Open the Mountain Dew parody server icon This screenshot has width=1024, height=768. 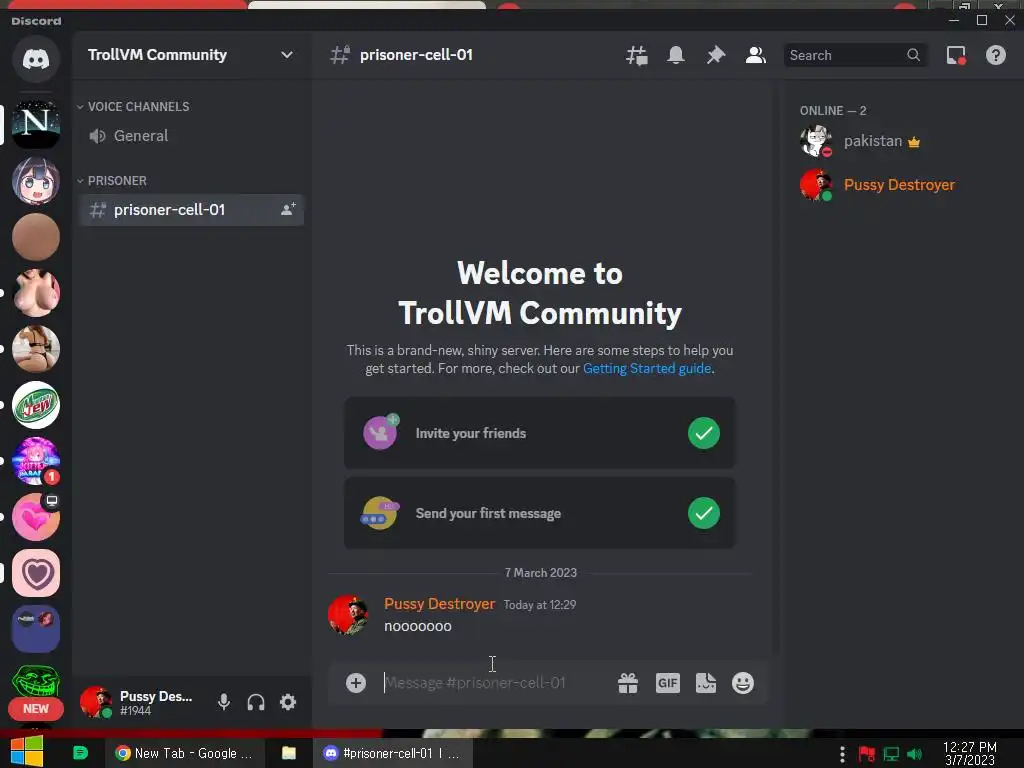[36, 405]
